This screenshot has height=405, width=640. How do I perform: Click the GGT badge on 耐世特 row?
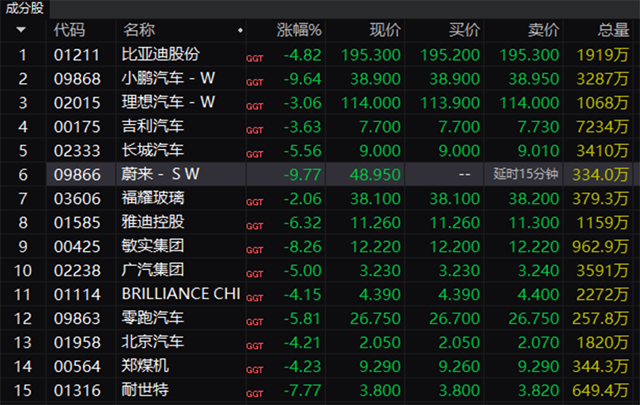(255, 394)
